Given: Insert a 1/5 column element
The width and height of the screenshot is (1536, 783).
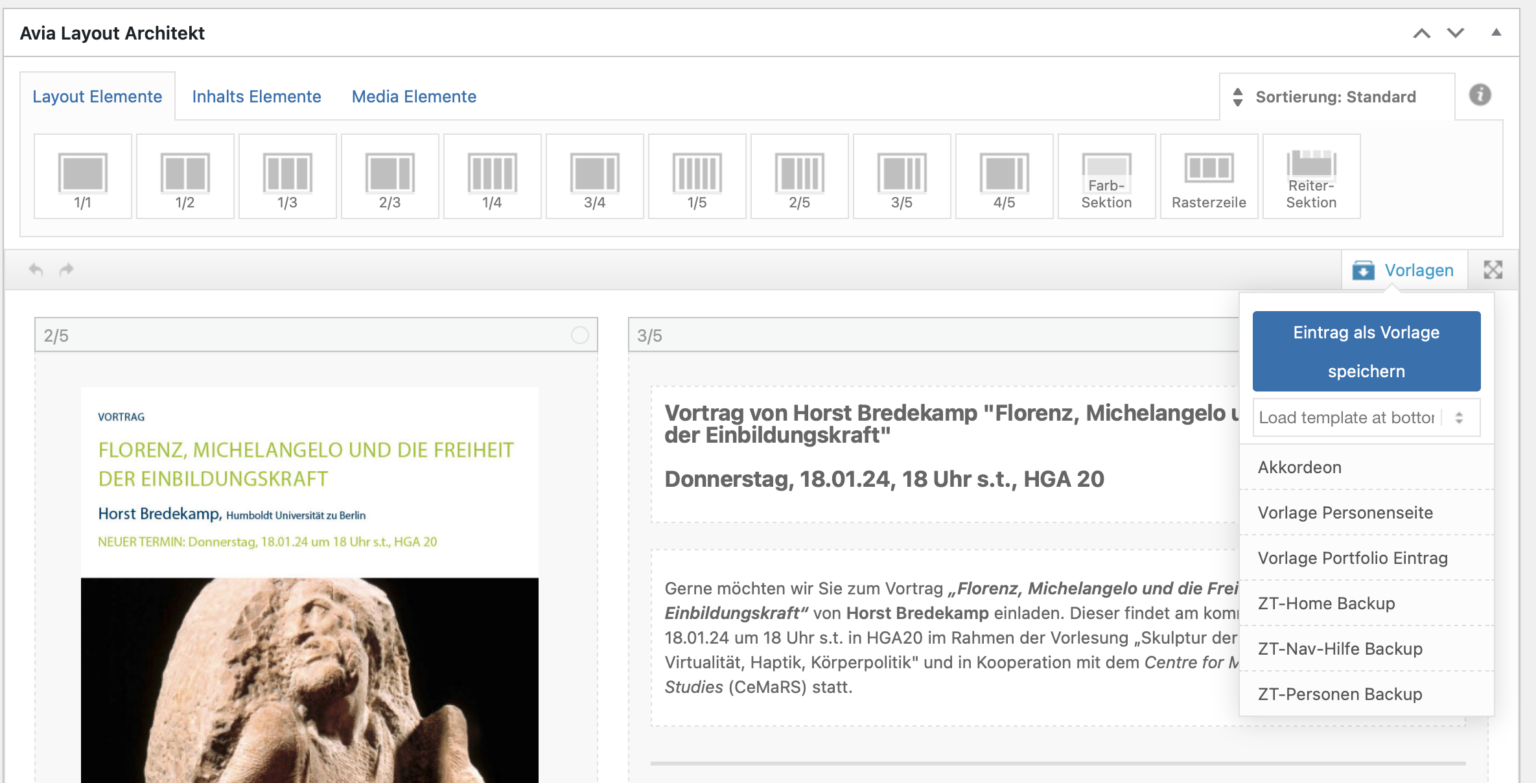Looking at the screenshot, I should point(697,176).
